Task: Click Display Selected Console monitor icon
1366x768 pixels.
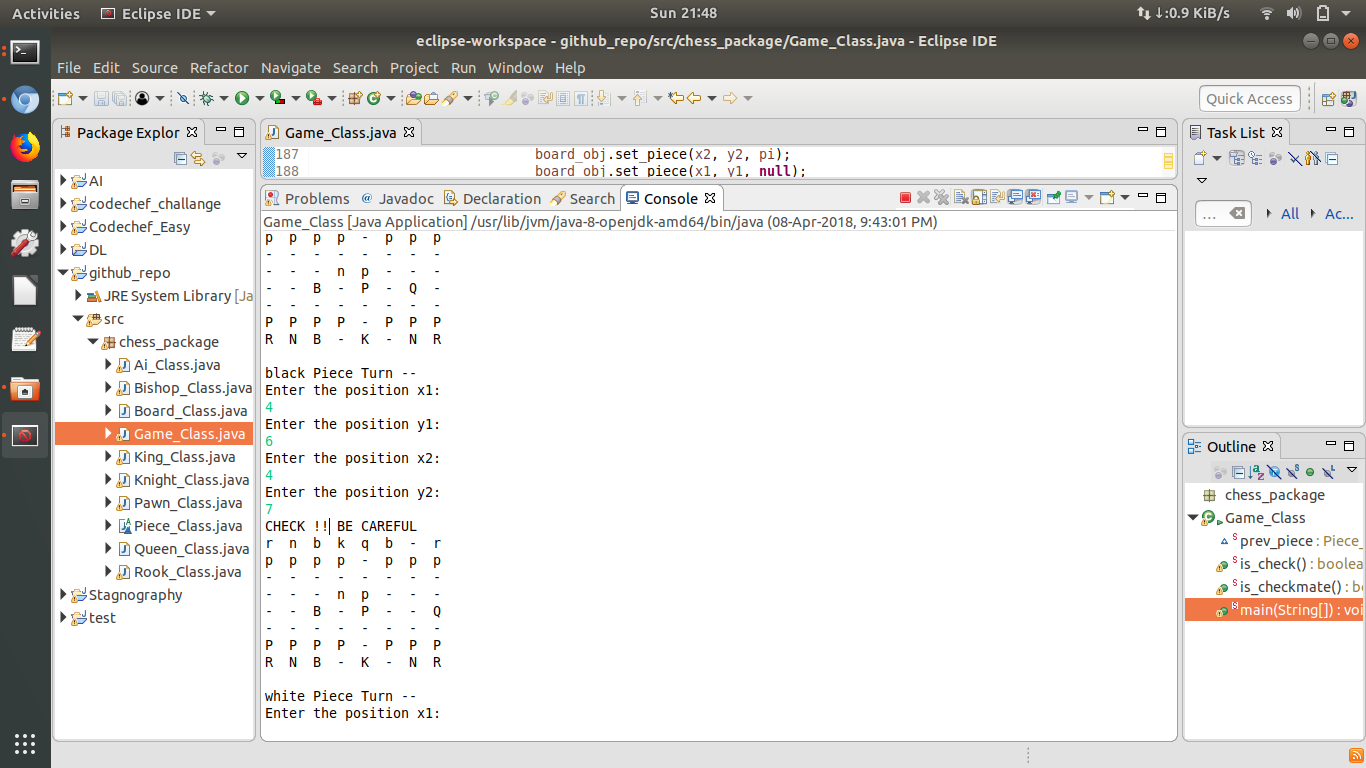Action: click(1071, 198)
